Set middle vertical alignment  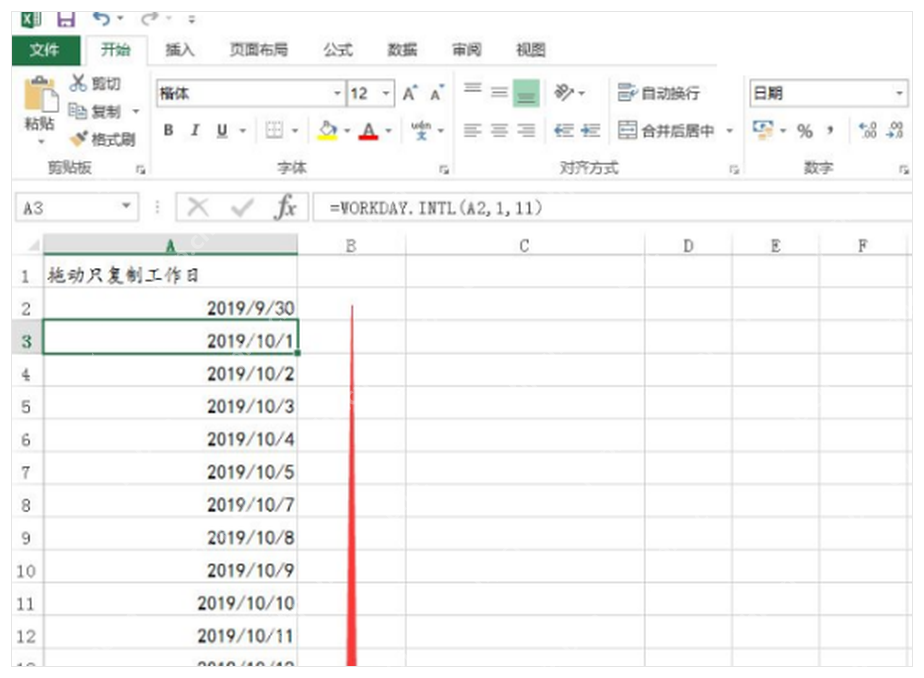point(499,92)
